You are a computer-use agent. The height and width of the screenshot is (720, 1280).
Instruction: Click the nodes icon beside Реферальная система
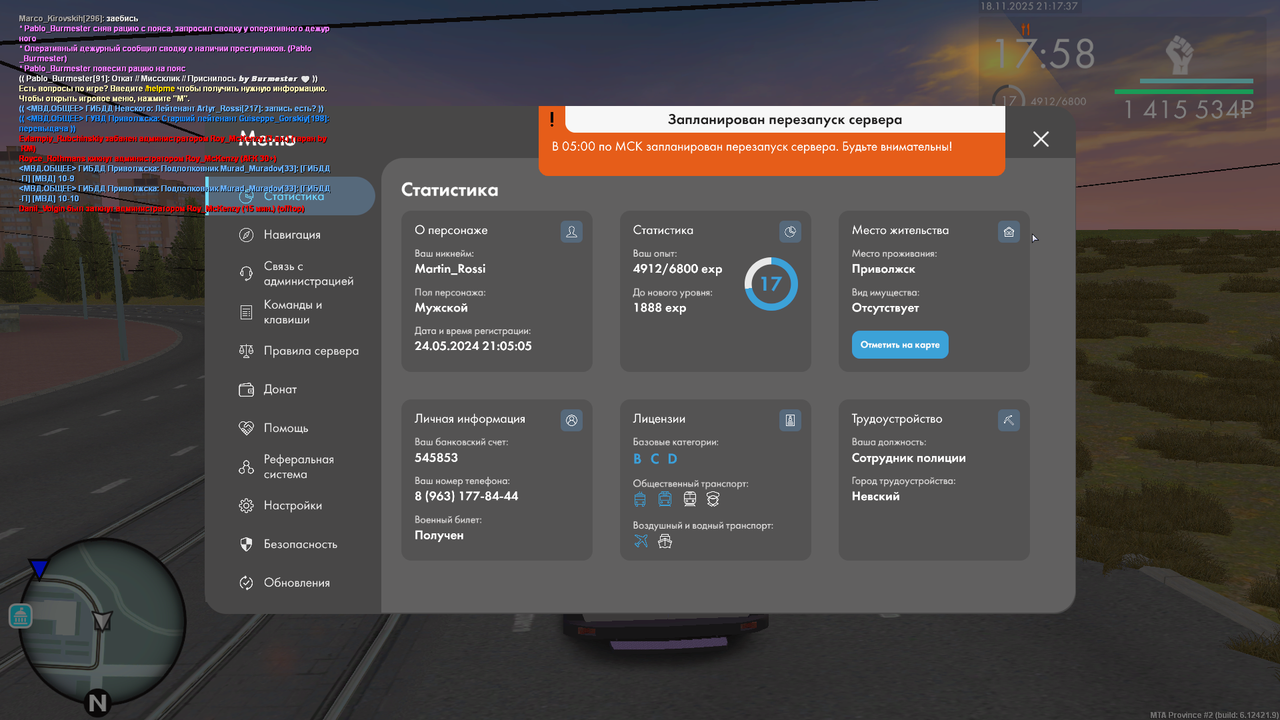246,467
